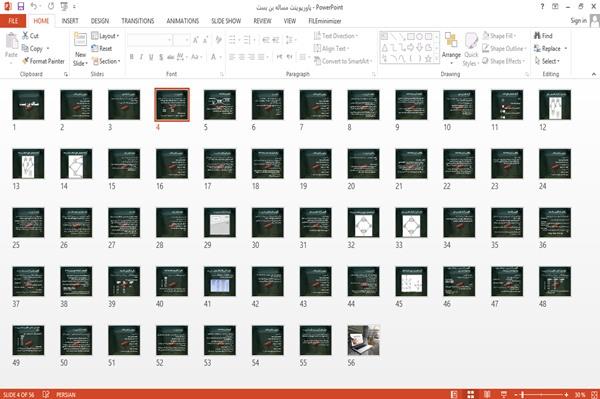Click Reset in the Slides group
This screenshot has width=600, height=399.
(102, 49)
